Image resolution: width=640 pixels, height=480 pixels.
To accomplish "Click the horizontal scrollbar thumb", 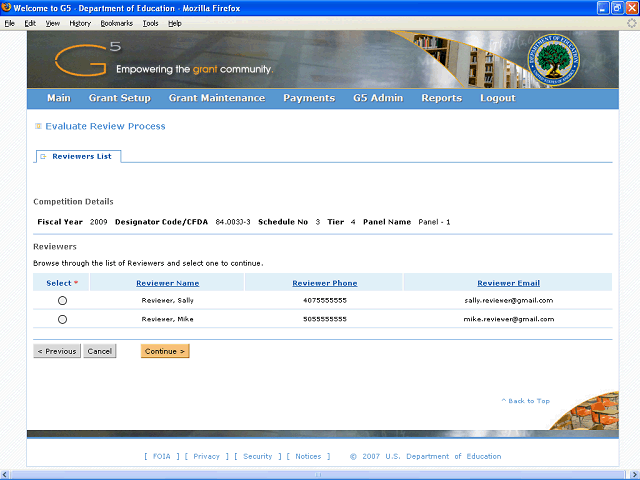I will pyautogui.click(x=318, y=475).
